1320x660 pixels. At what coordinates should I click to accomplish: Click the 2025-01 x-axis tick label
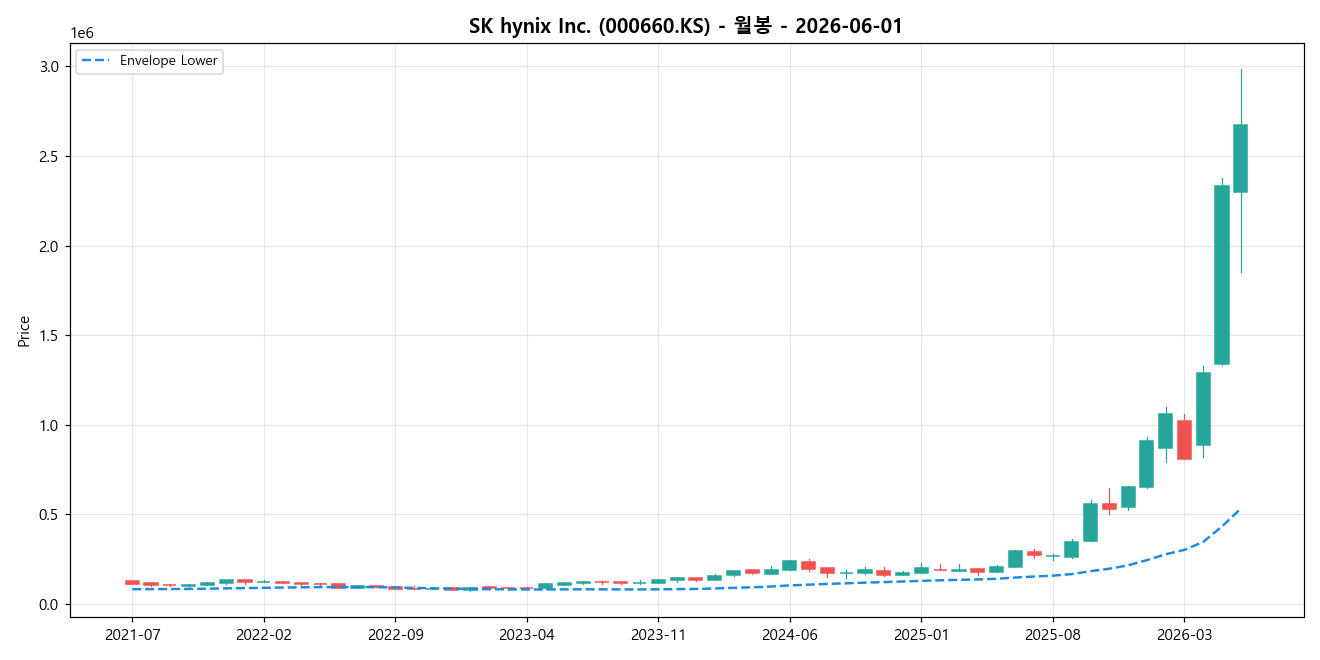[922, 634]
